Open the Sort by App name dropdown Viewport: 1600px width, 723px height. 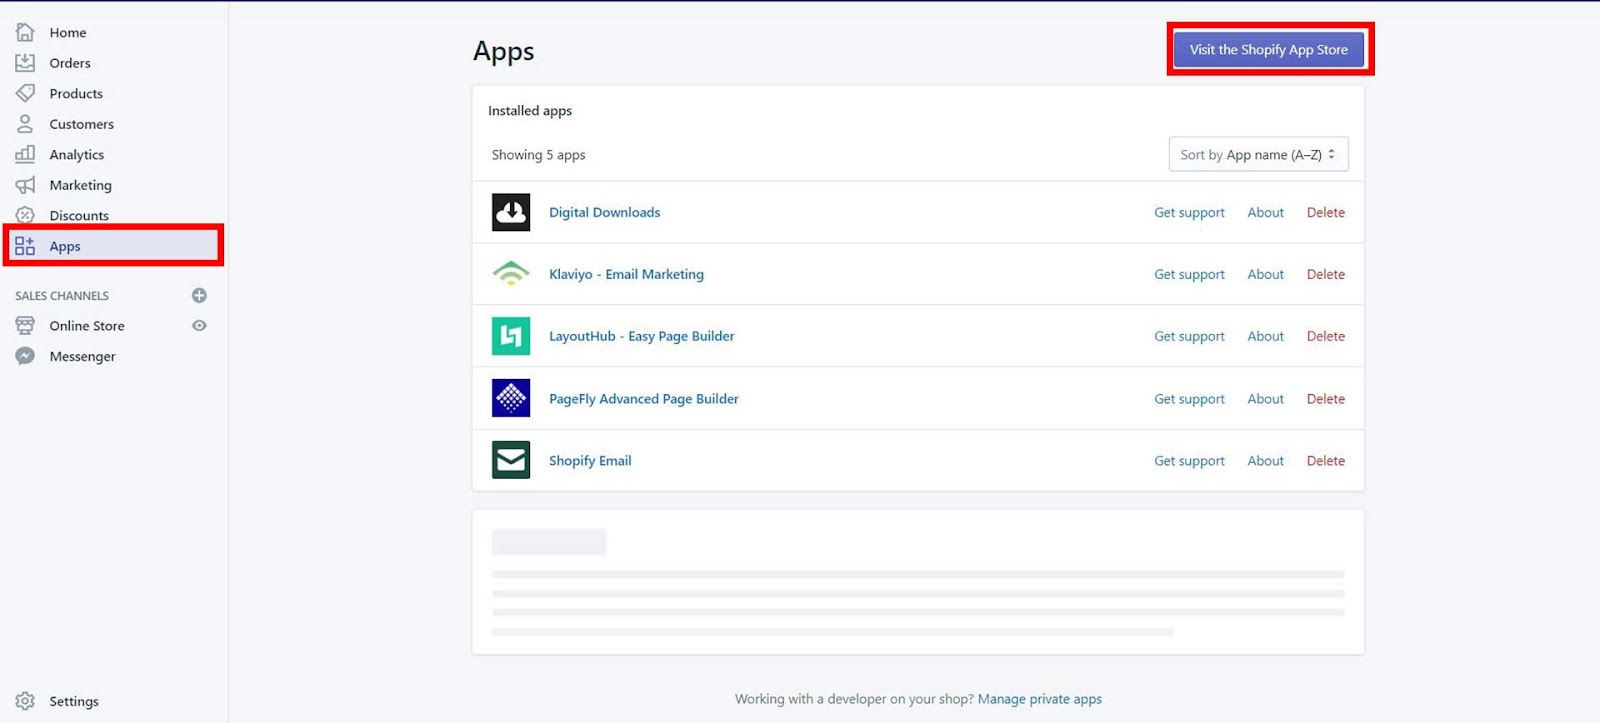click(1258, 154)
